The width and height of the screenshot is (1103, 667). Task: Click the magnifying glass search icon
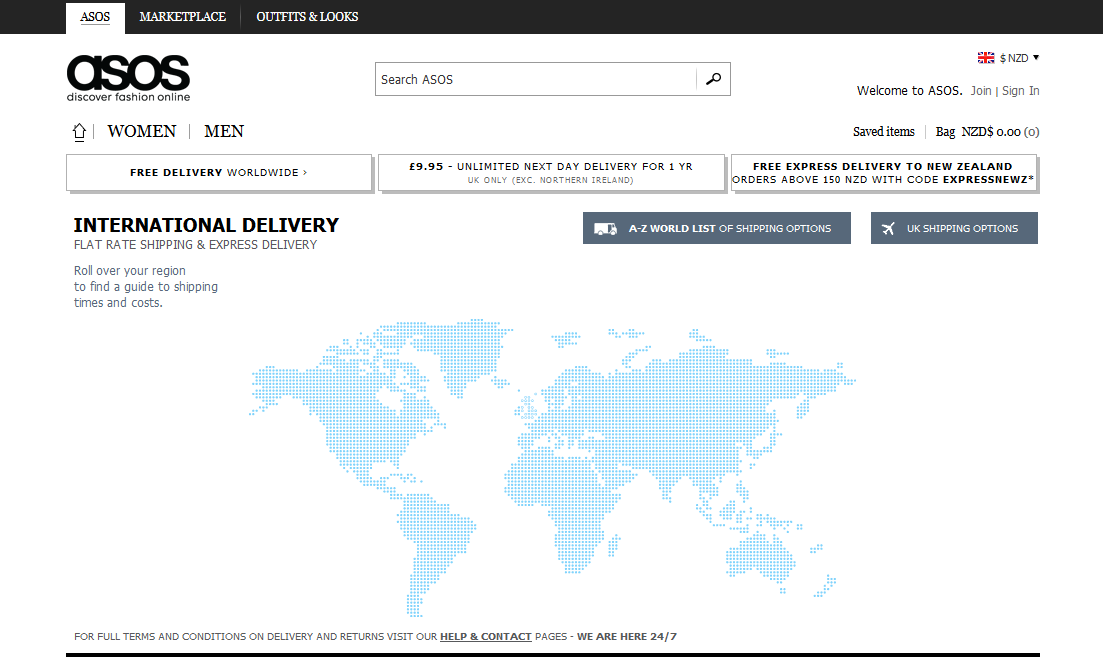(x=713, y=79)
